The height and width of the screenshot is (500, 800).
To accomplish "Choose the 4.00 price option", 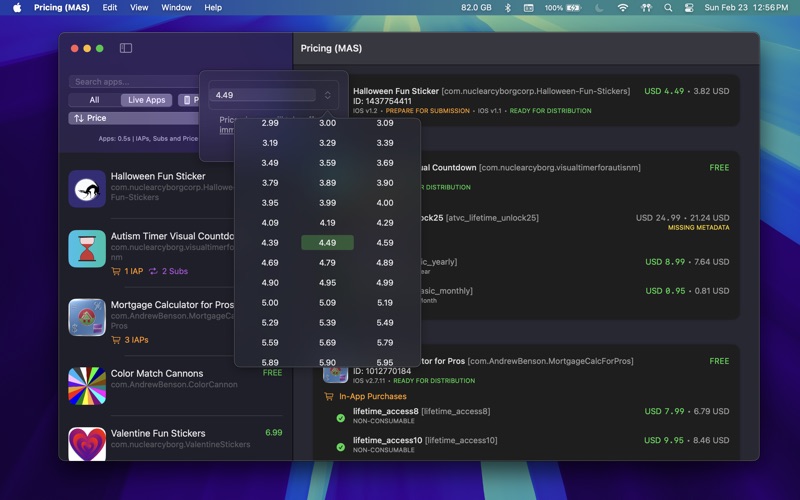I will (x=385, y=203).
